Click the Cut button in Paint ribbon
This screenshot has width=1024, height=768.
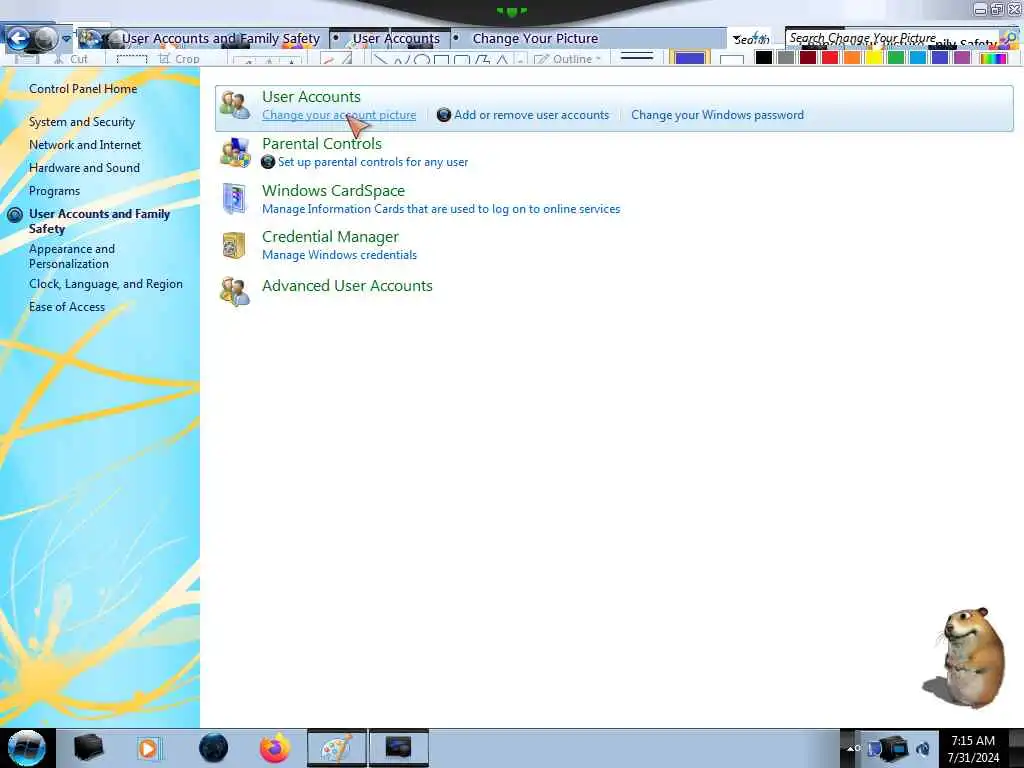point(71,59)
